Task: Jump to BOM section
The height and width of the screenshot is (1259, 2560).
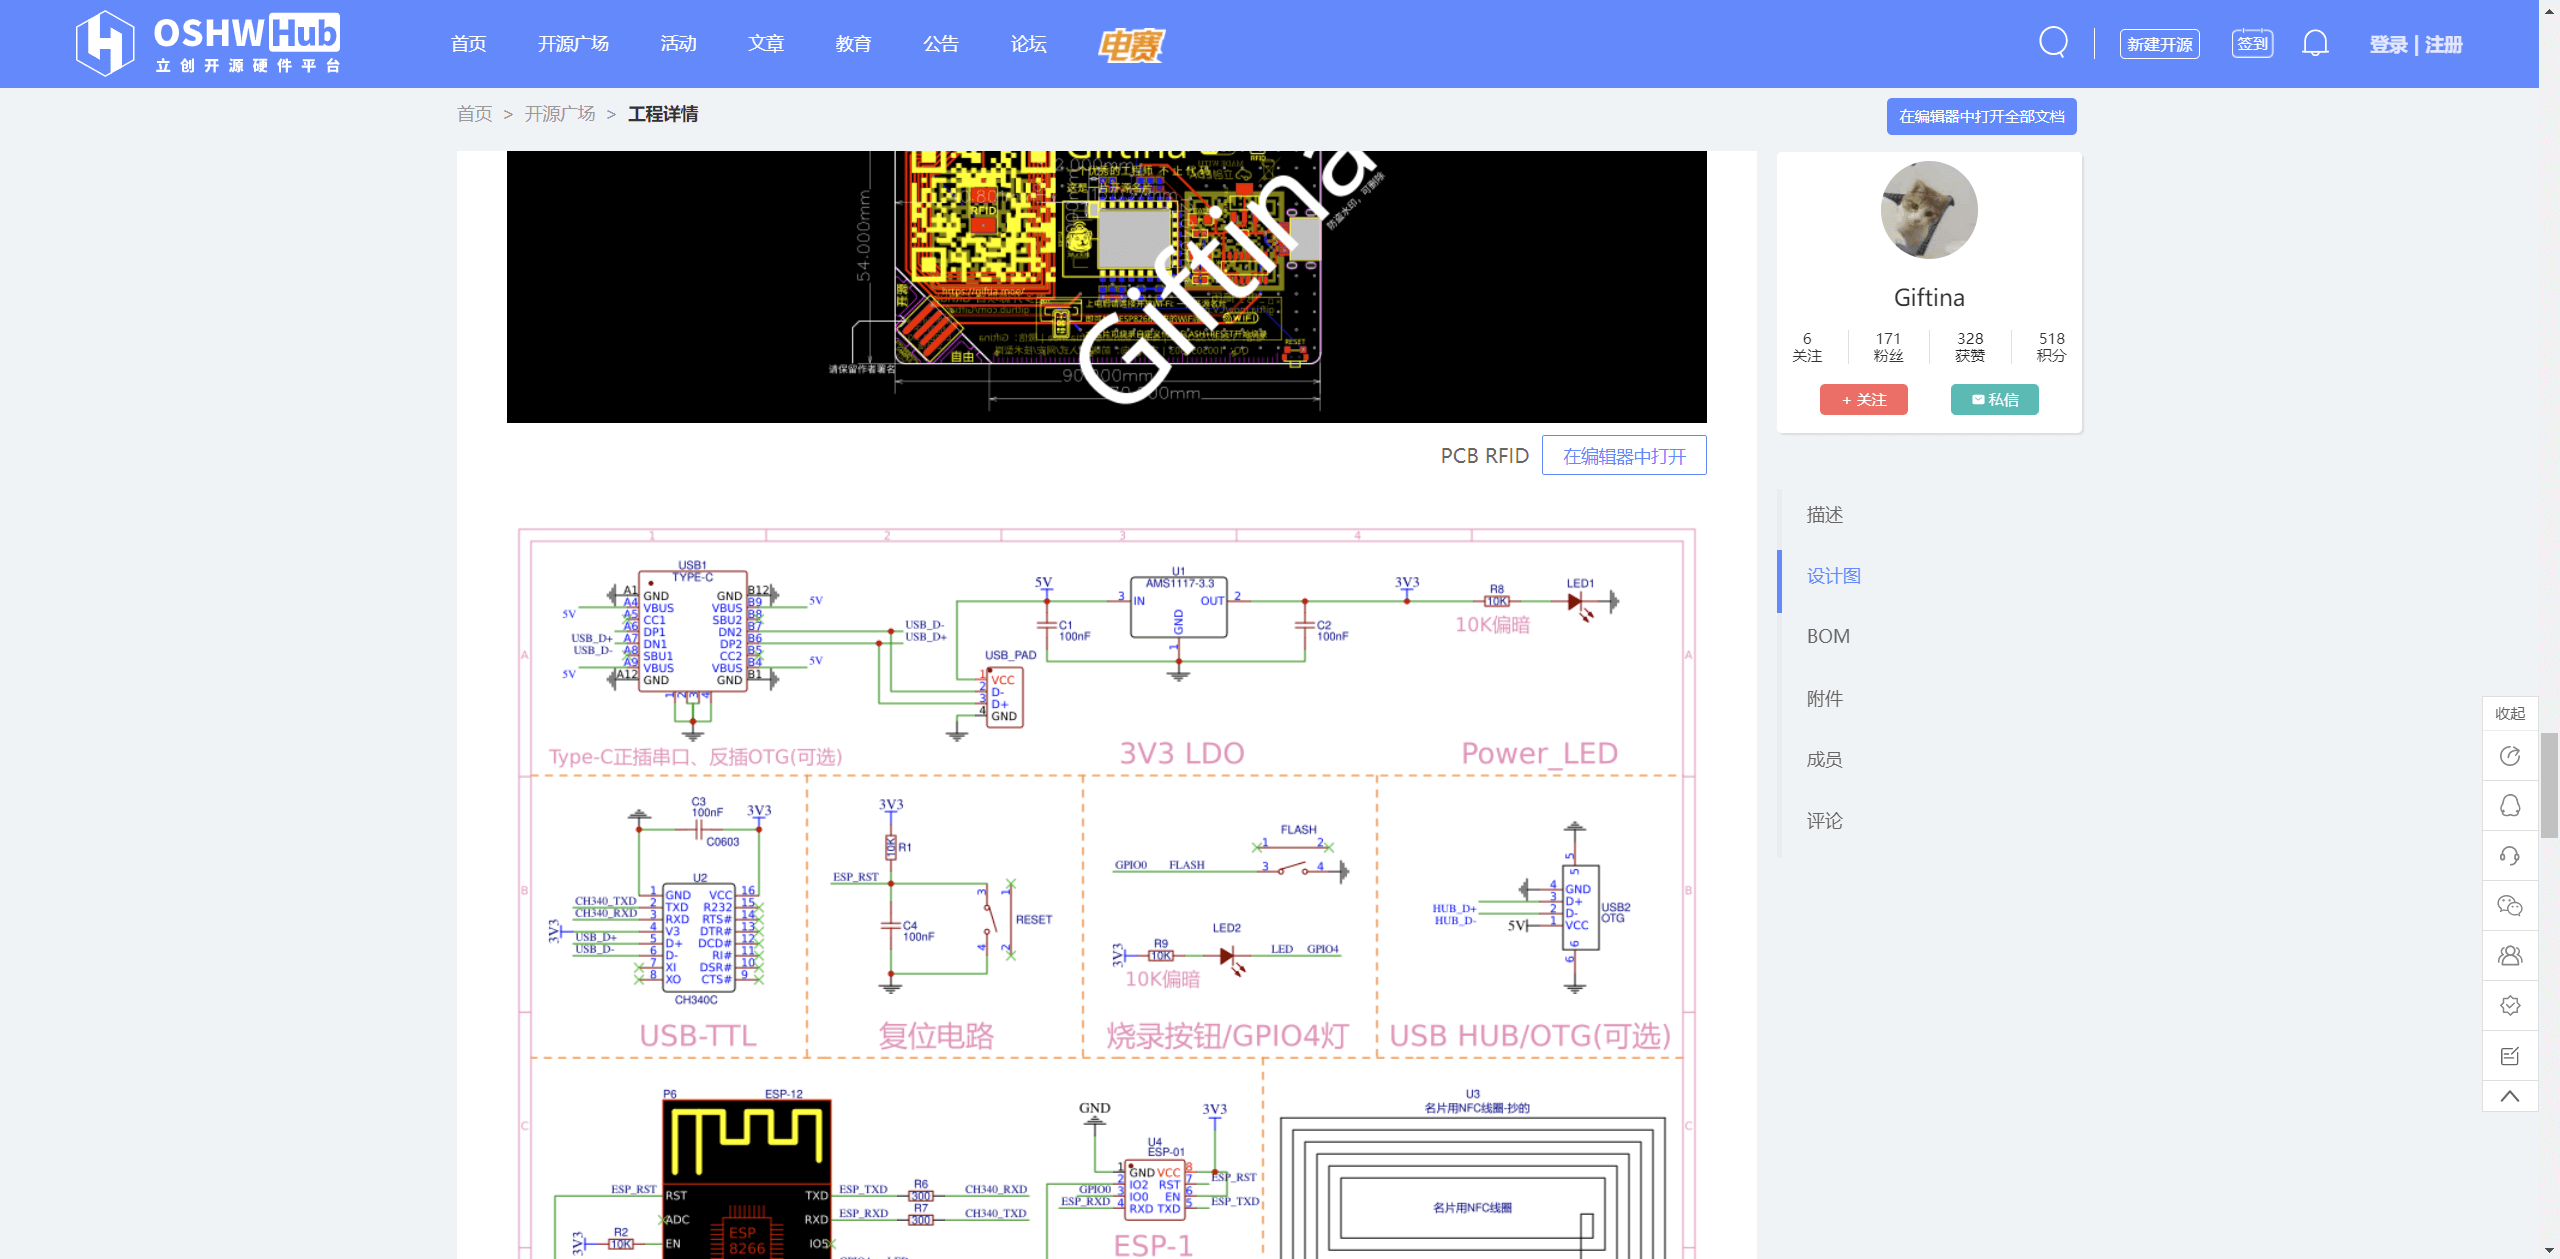Action: click(x=1828, y=637)
